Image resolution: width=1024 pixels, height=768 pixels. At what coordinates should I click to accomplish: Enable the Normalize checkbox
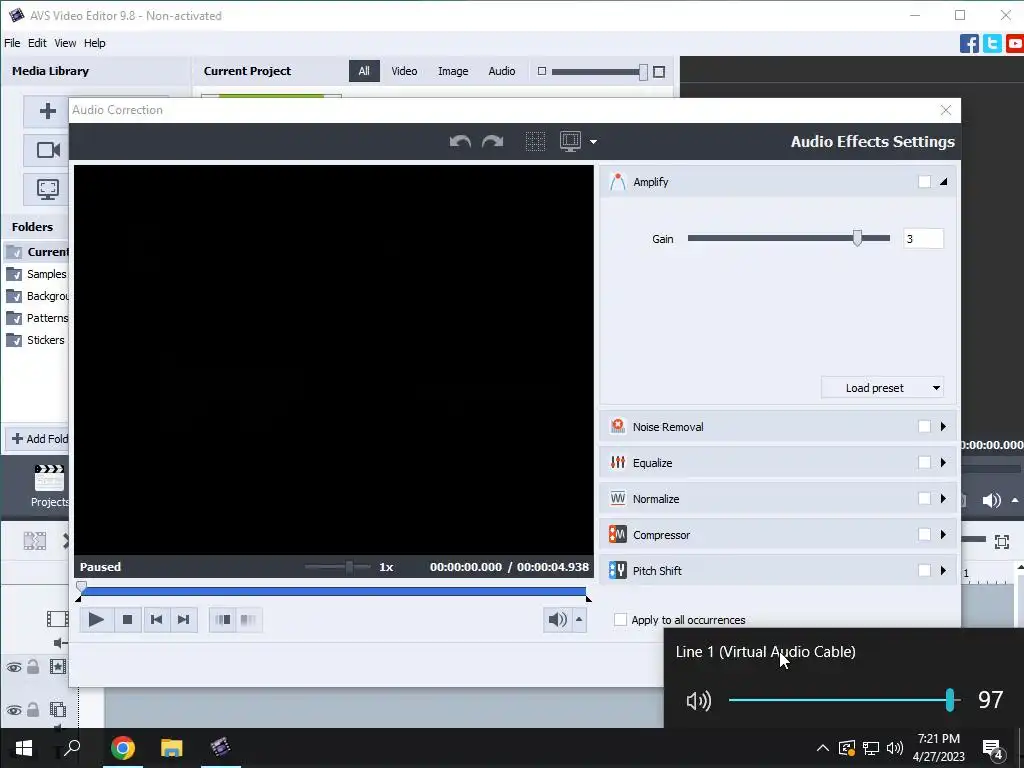[924, 498]
